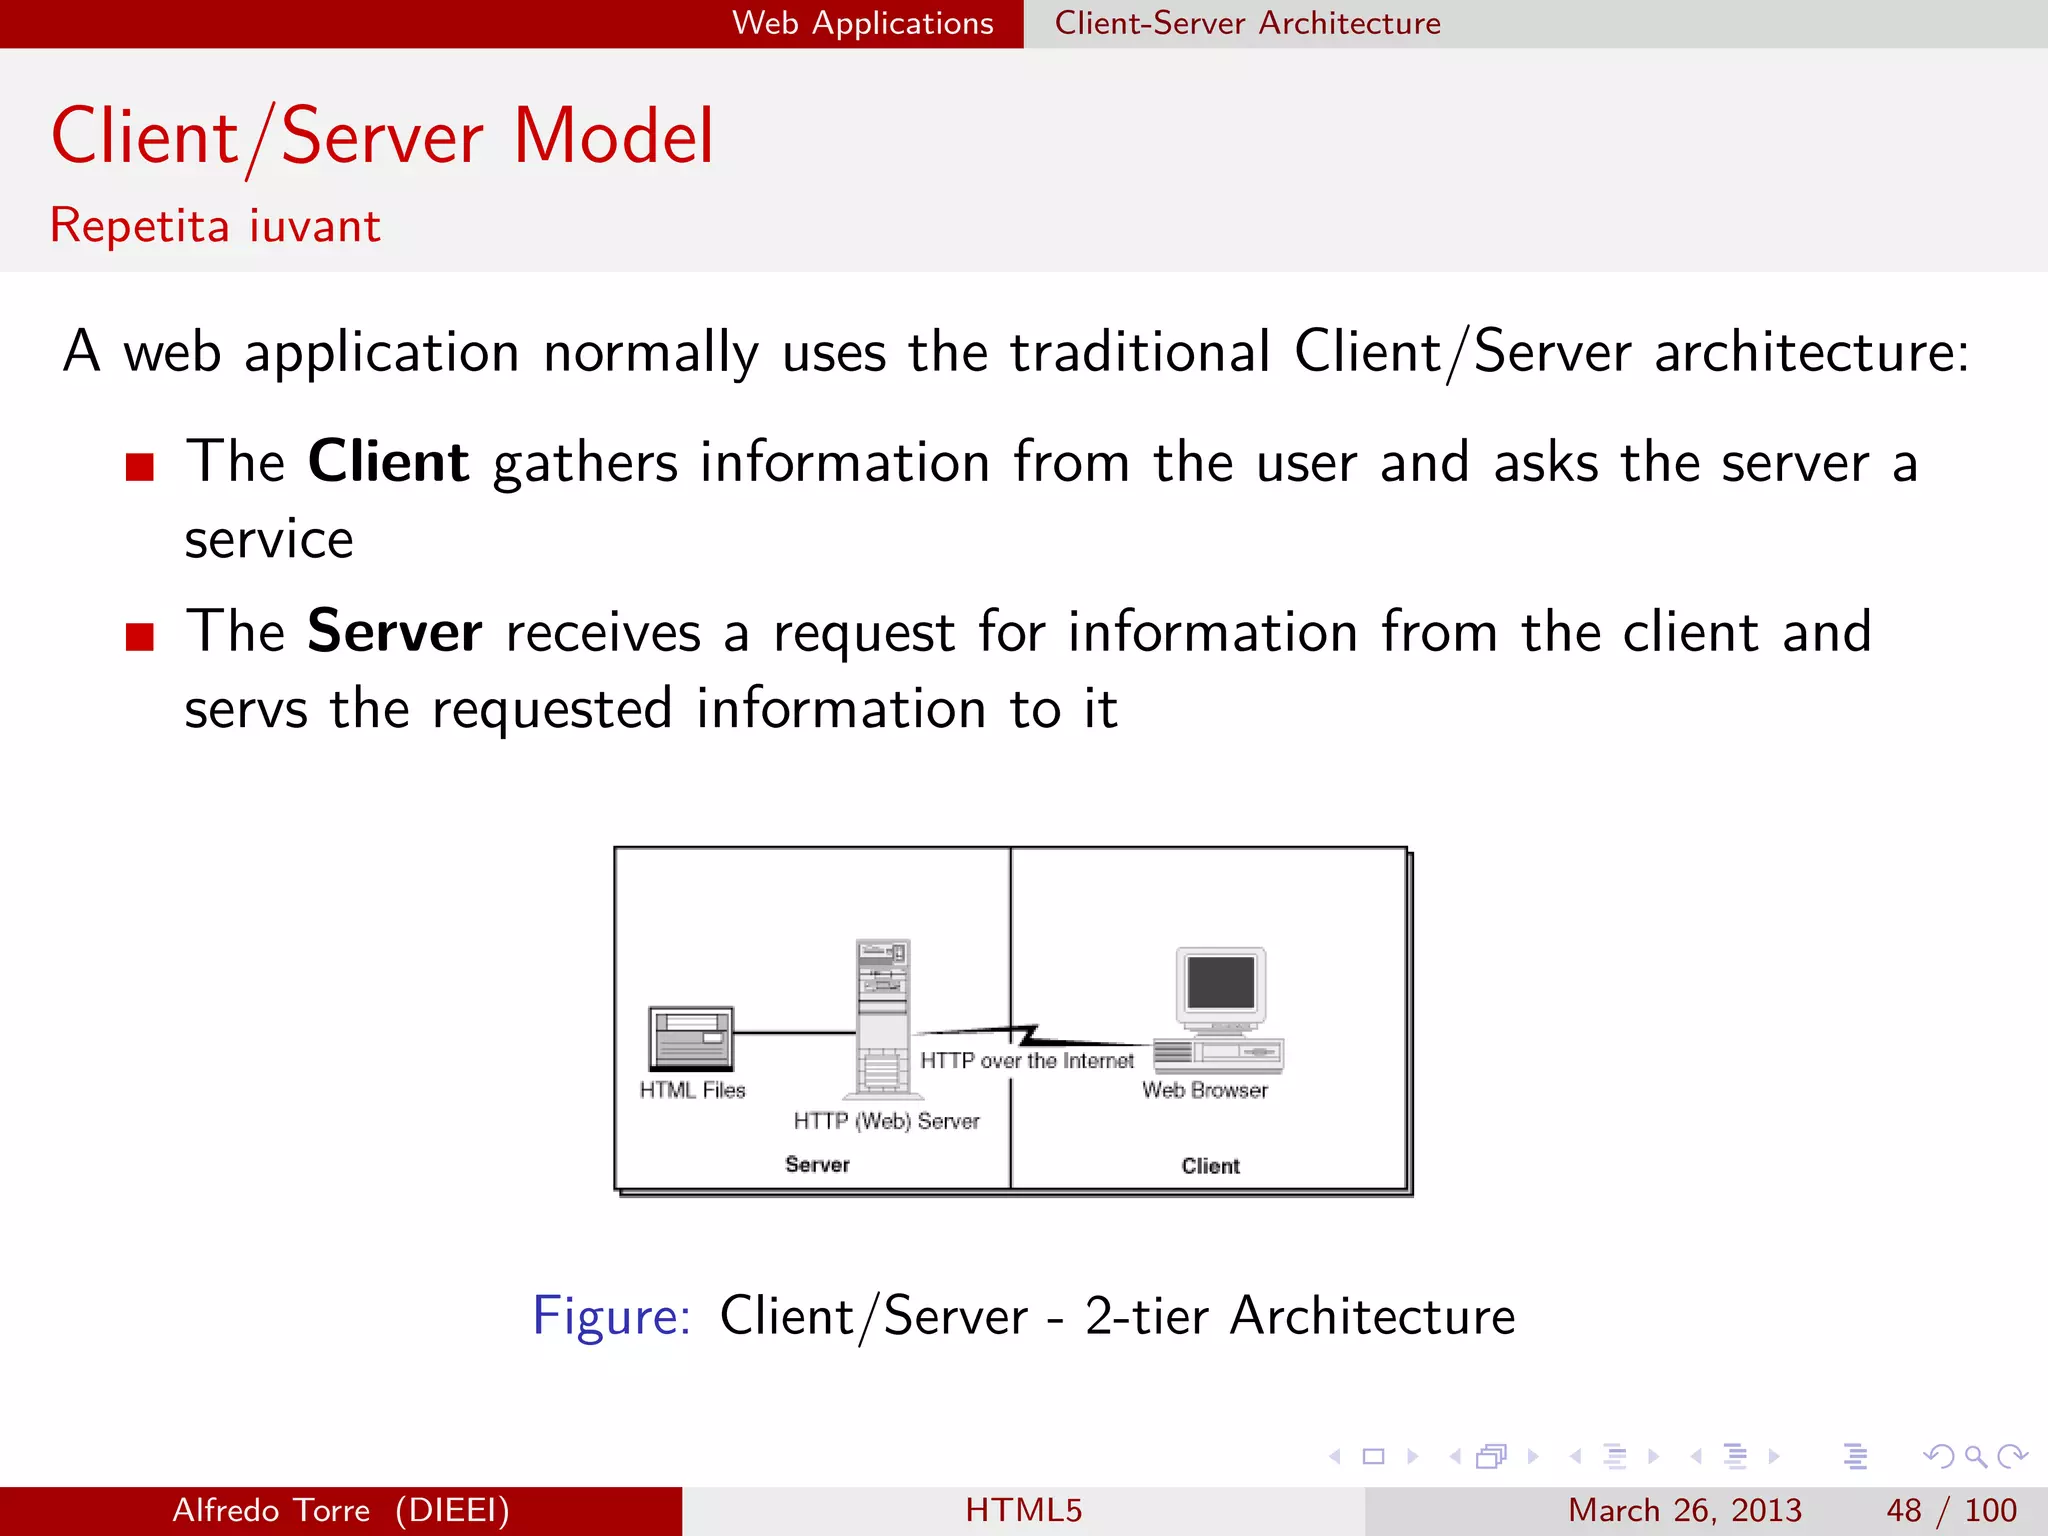Click the magnifying glass search icon
The height and width of the screenshot is (1536, 2048).
tap(1976, 1457)
